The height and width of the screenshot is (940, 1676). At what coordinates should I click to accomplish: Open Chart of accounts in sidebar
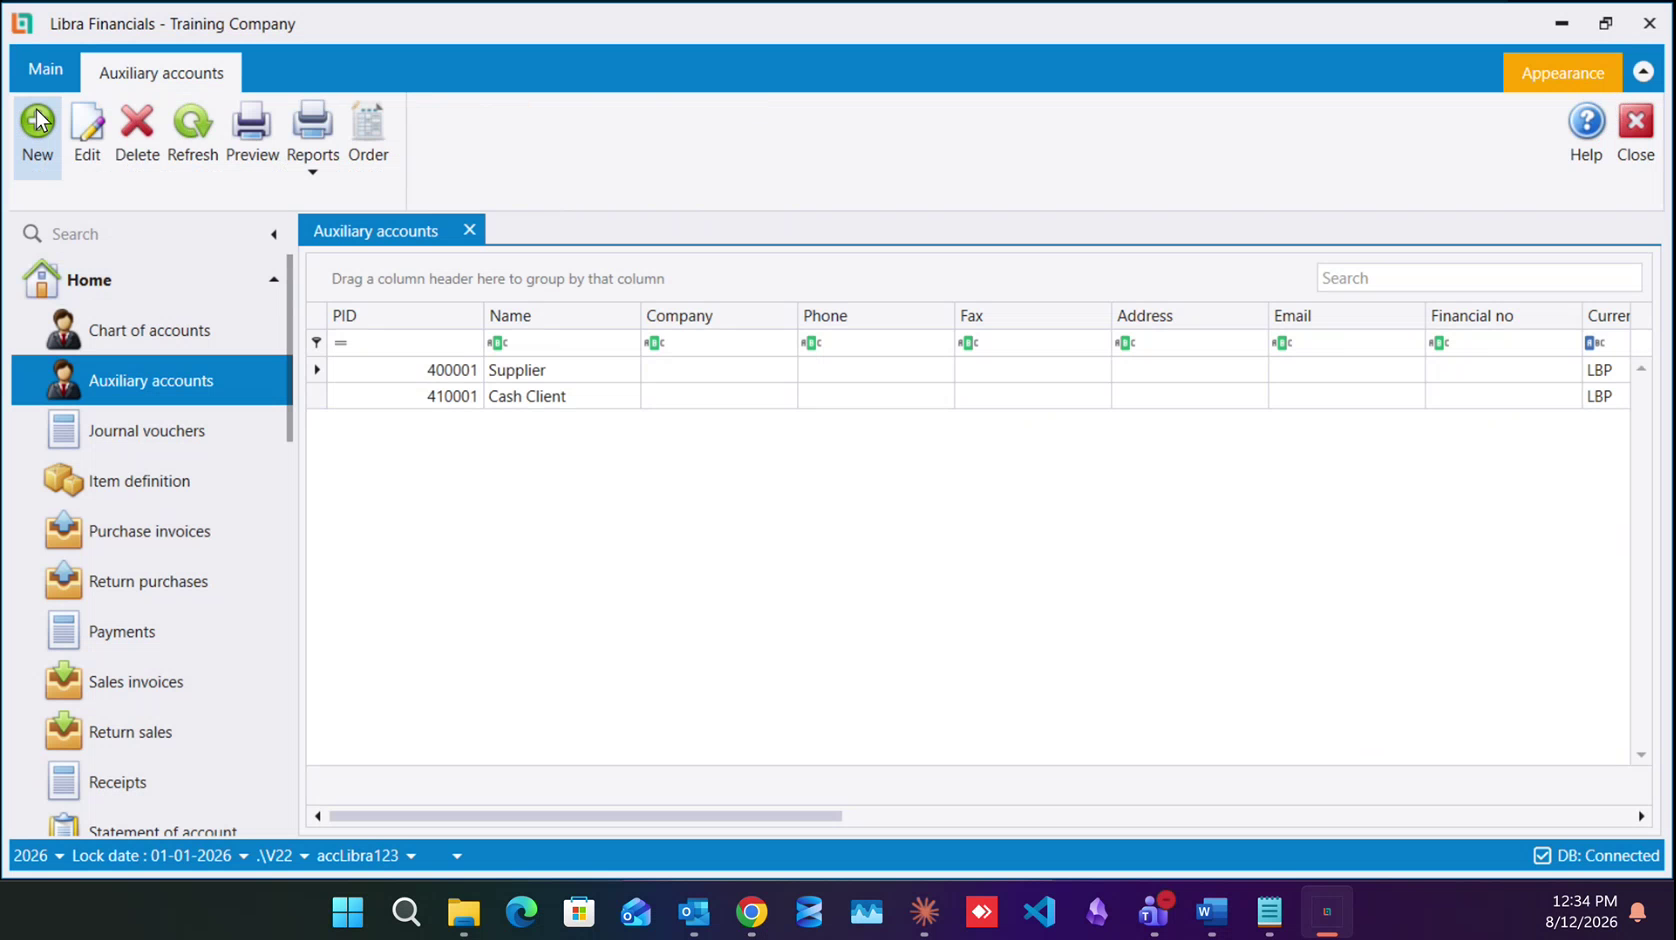click(151, 330)
